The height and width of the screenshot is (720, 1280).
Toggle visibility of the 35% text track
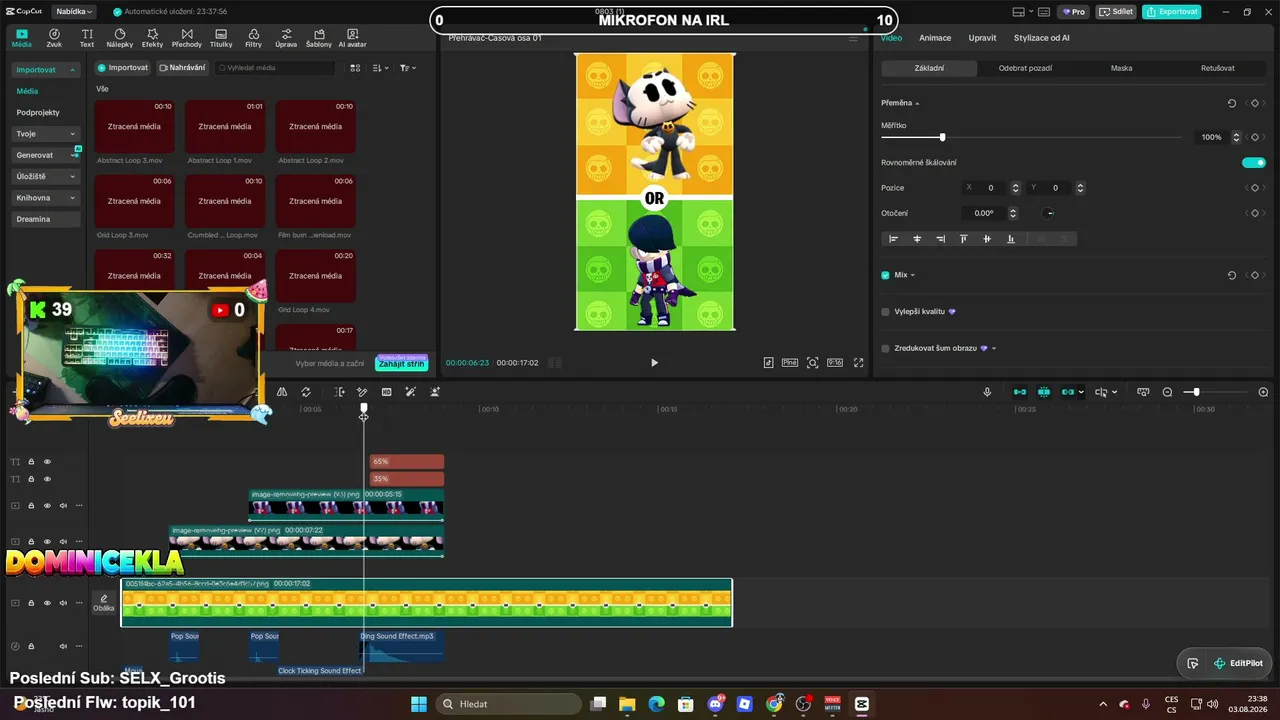click(47, 479)
